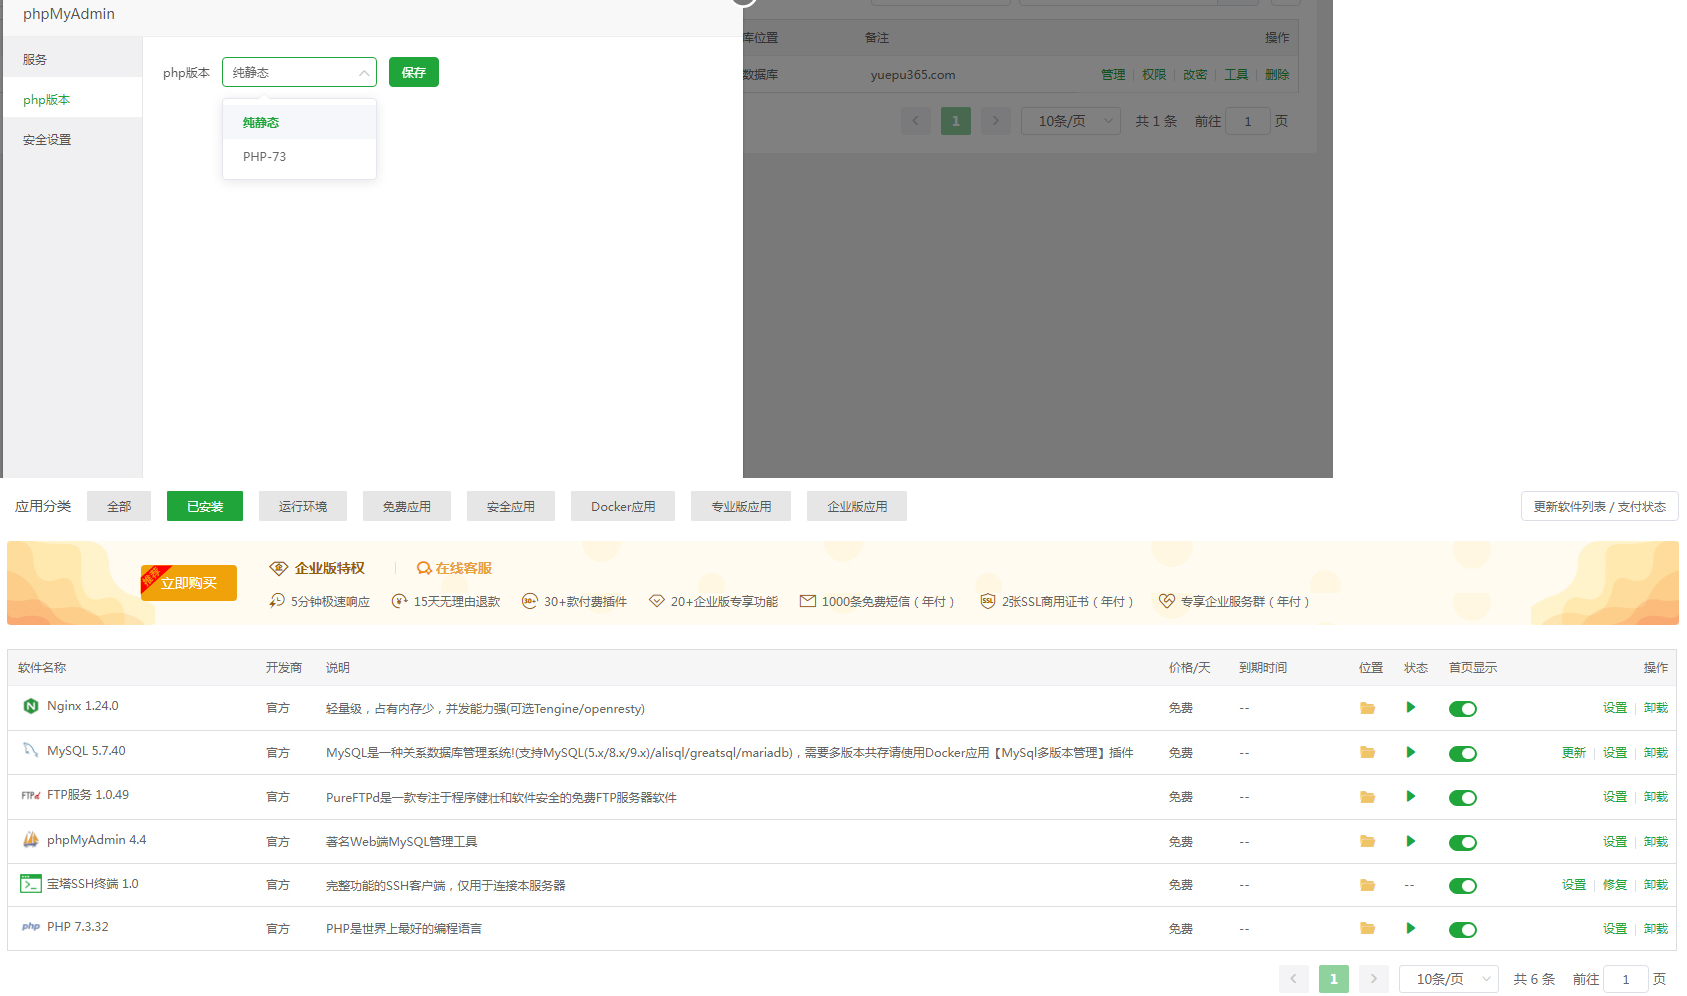Filter applications by 全部 category
The height and width of the screenshot is (996, 1687).
coord(119,506)
